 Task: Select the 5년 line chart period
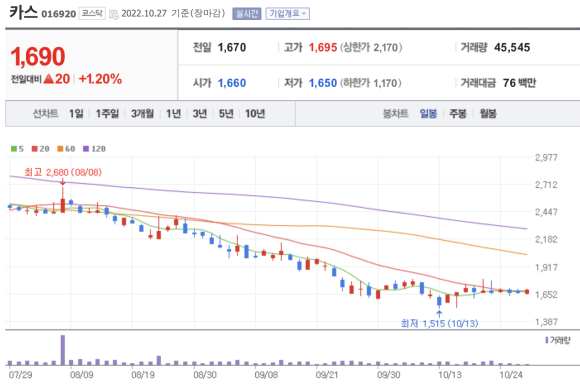point(226,114)
